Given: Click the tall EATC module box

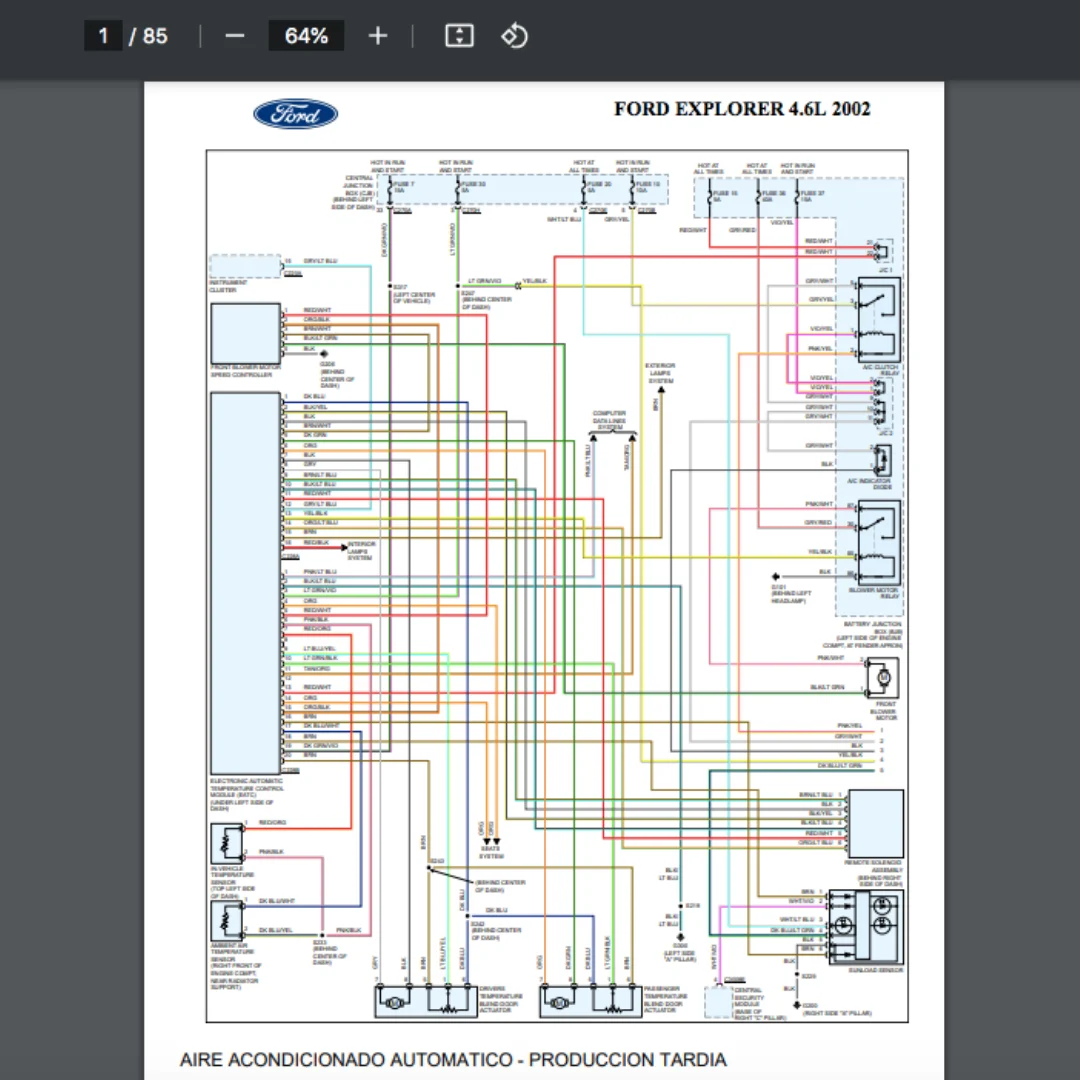Looking at the screenshot, I should tap(245, 583).
